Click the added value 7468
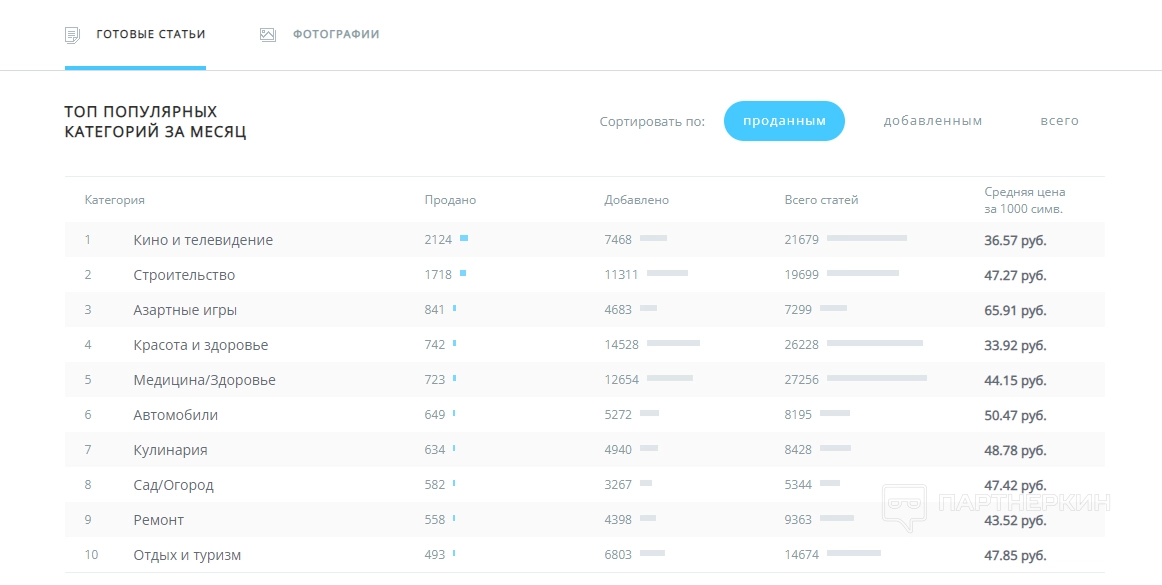The image size is (1162, 585). pyautogui.click(x=618, y=240)
